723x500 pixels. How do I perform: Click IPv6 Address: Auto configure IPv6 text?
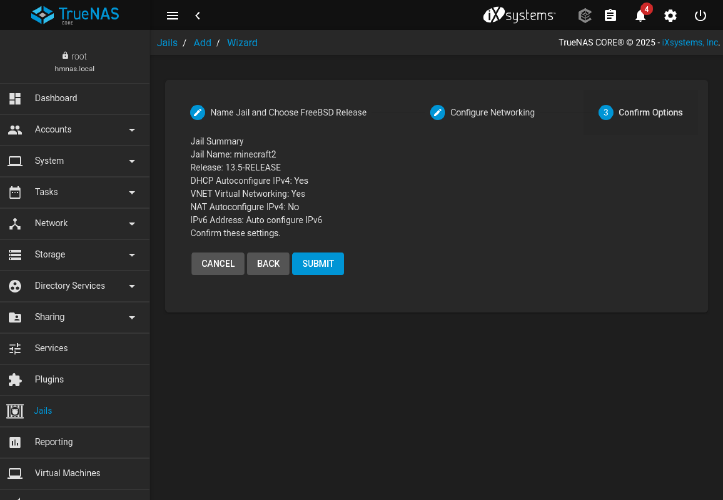pyautogui.click(x=256, y=220)
